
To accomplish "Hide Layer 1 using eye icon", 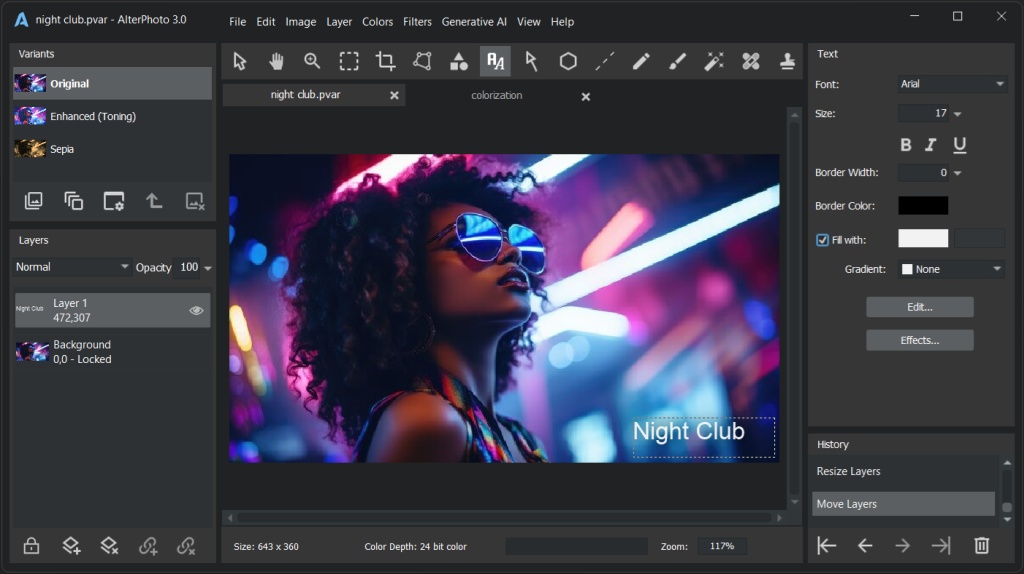I will point(197,311).
